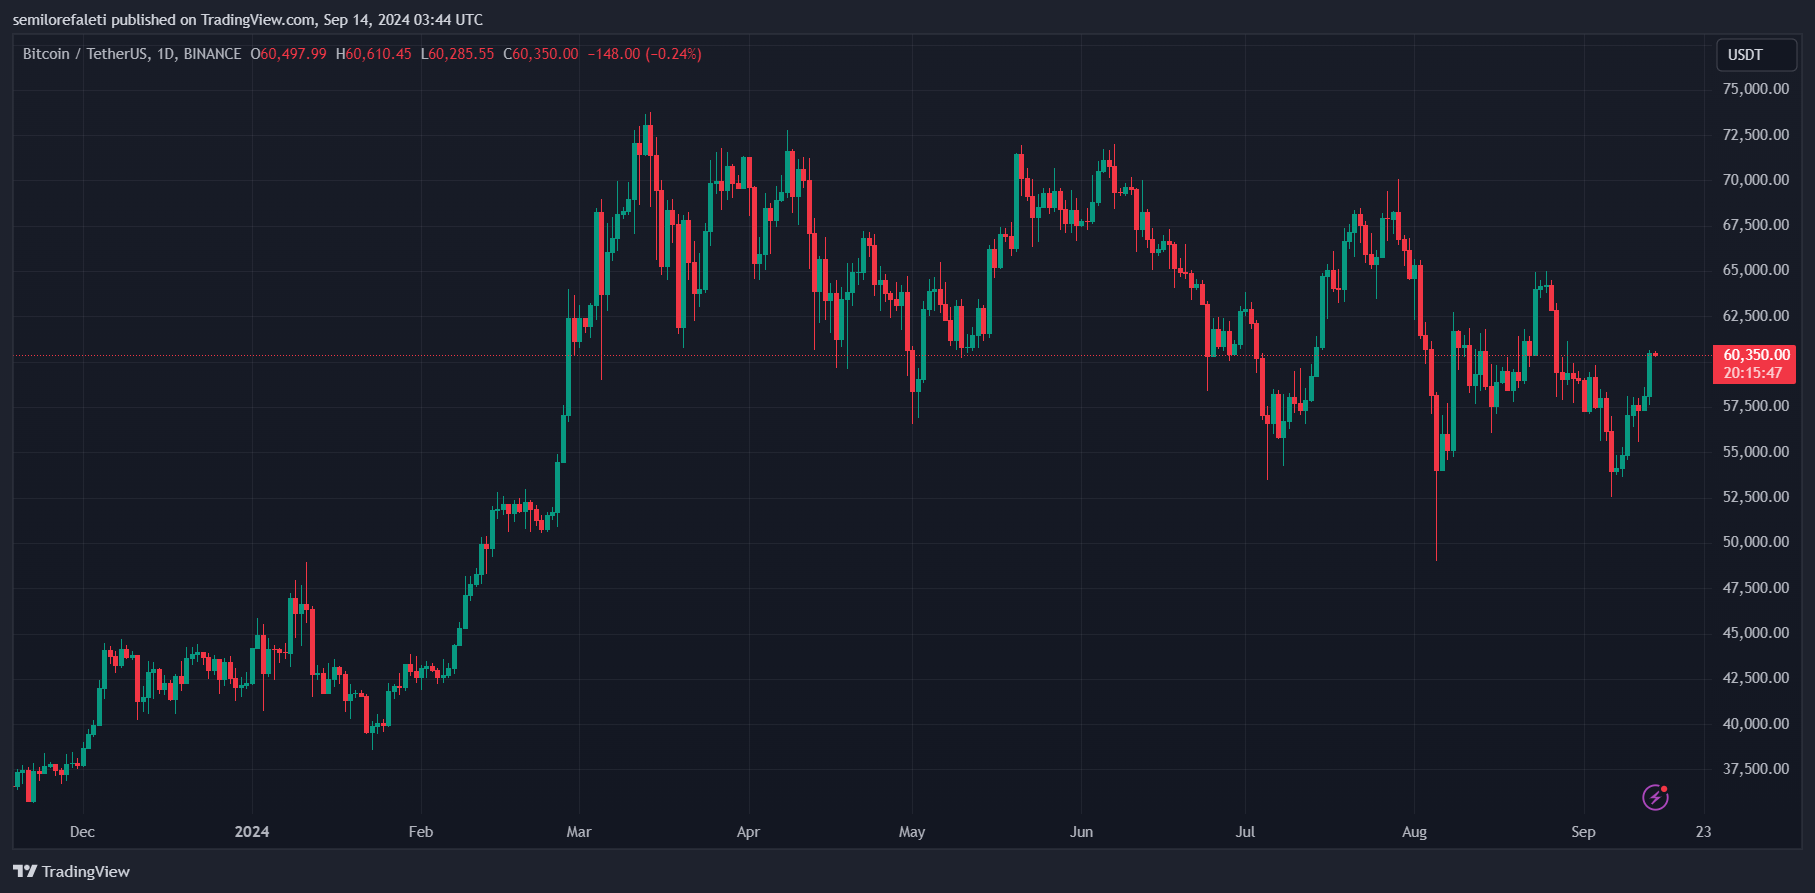Click the 65,000.00 price axis label
Viewport: 1815px width, 893px height.
point(1755,270)
